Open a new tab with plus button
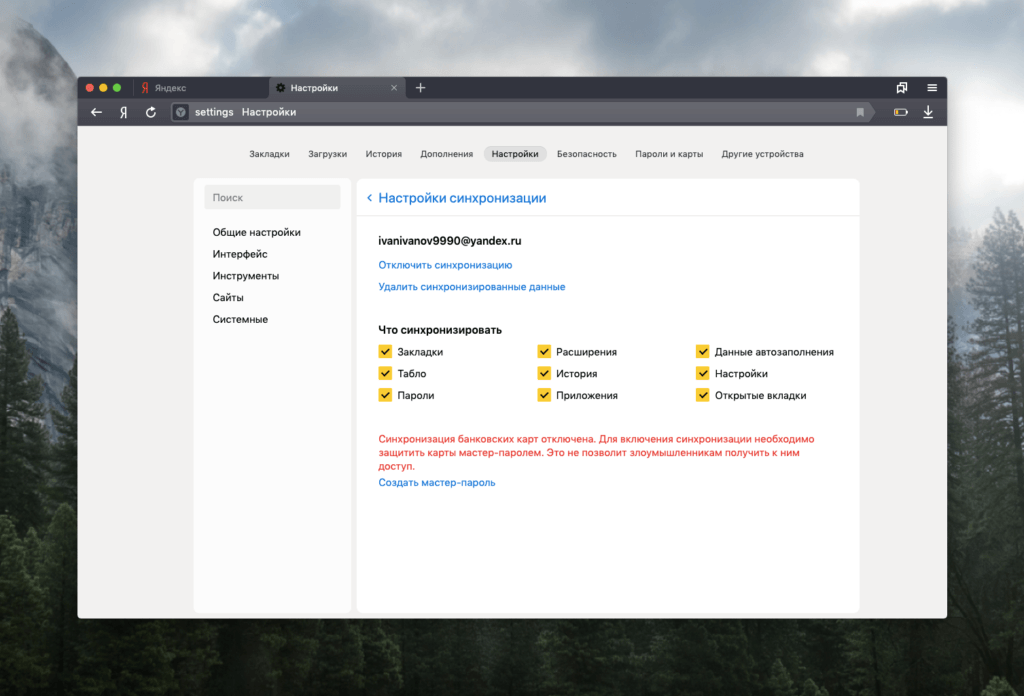1024x696 pixels. coord(421,87)
